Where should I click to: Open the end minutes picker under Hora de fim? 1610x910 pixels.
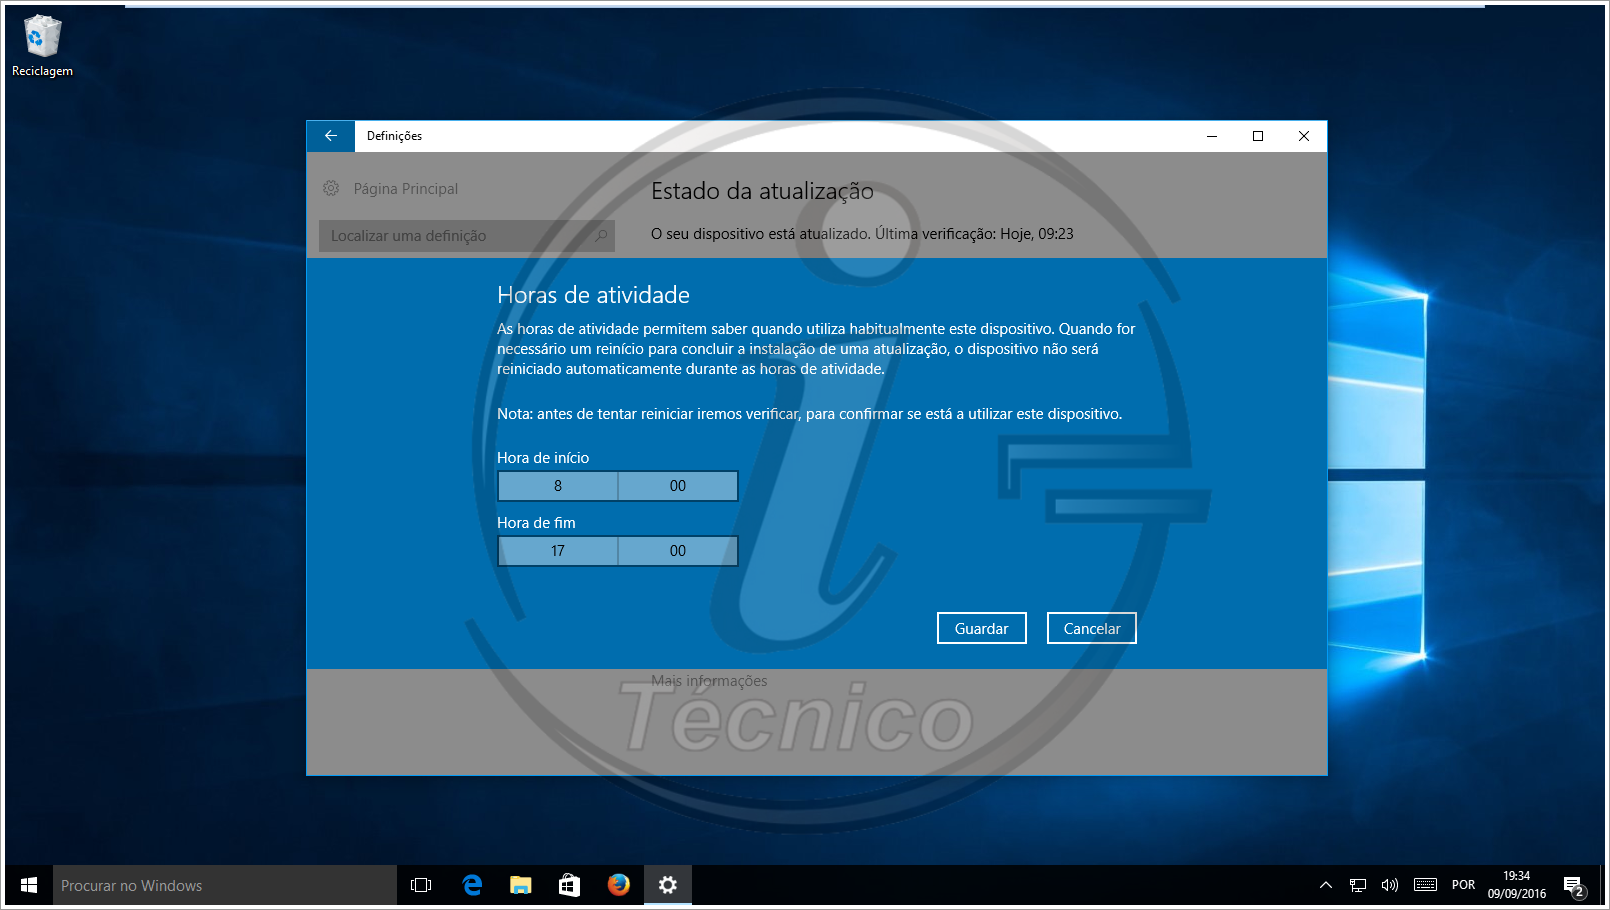point(677,551)
